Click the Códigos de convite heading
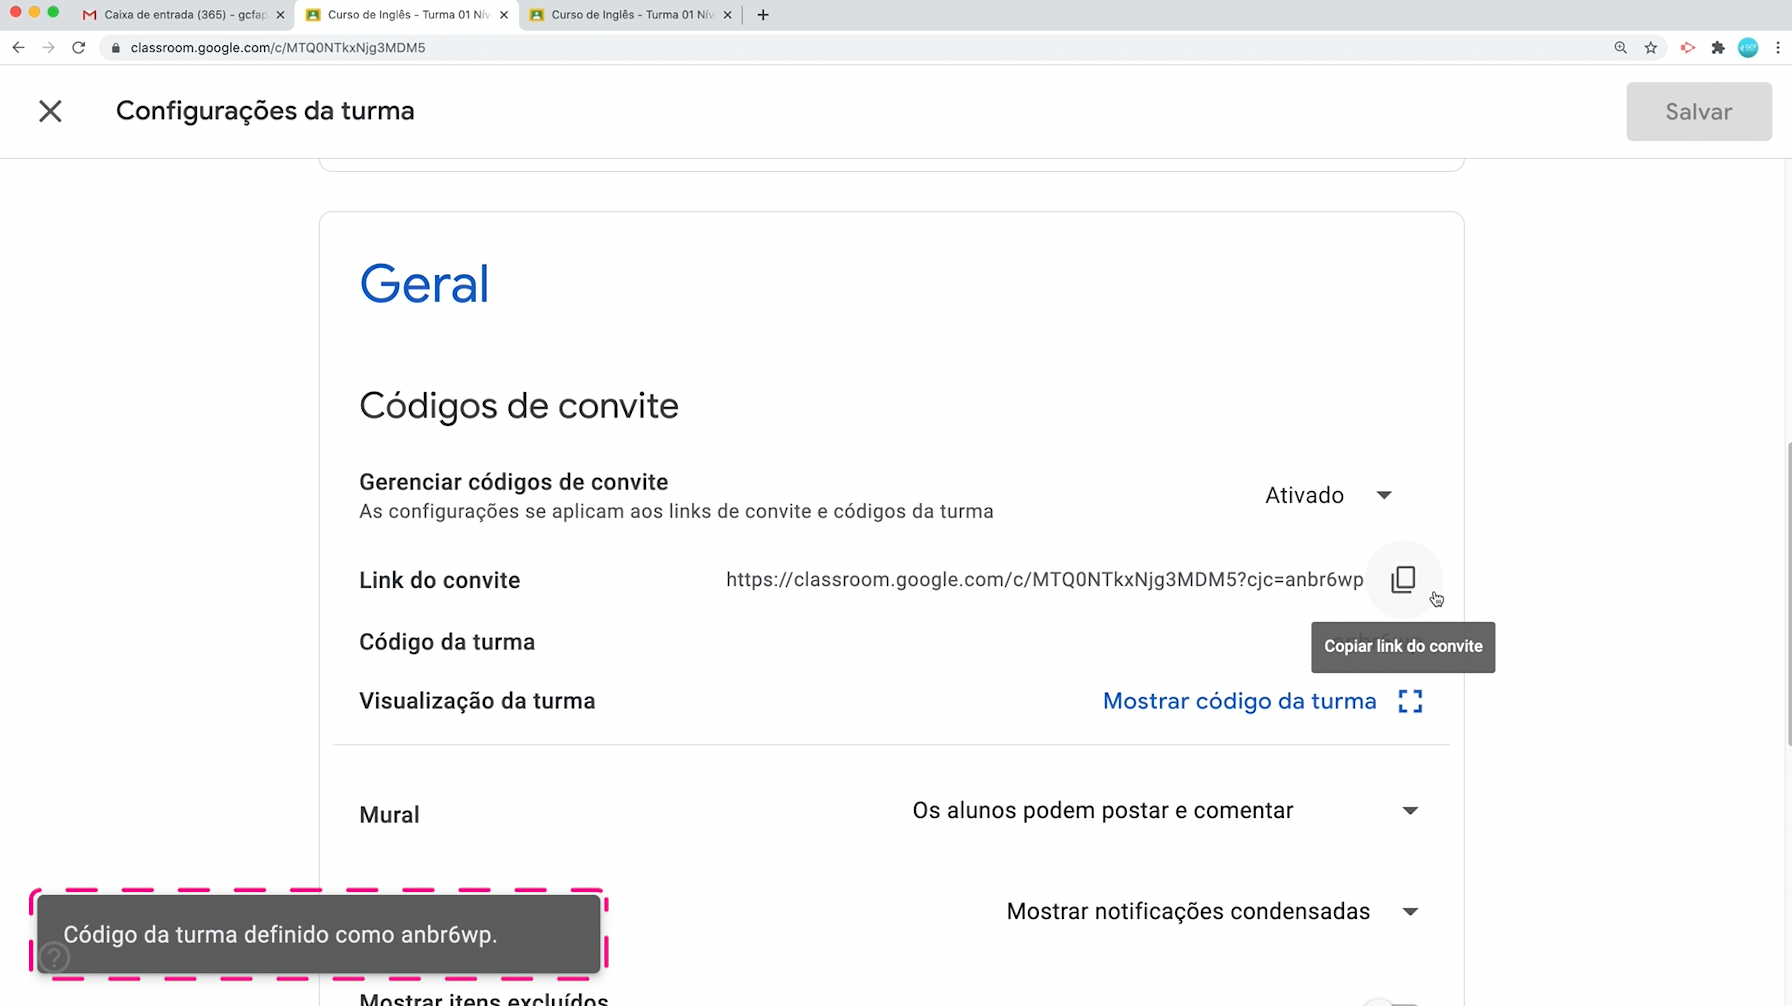Screen dimensions: 1792x1006 [519, 406]
